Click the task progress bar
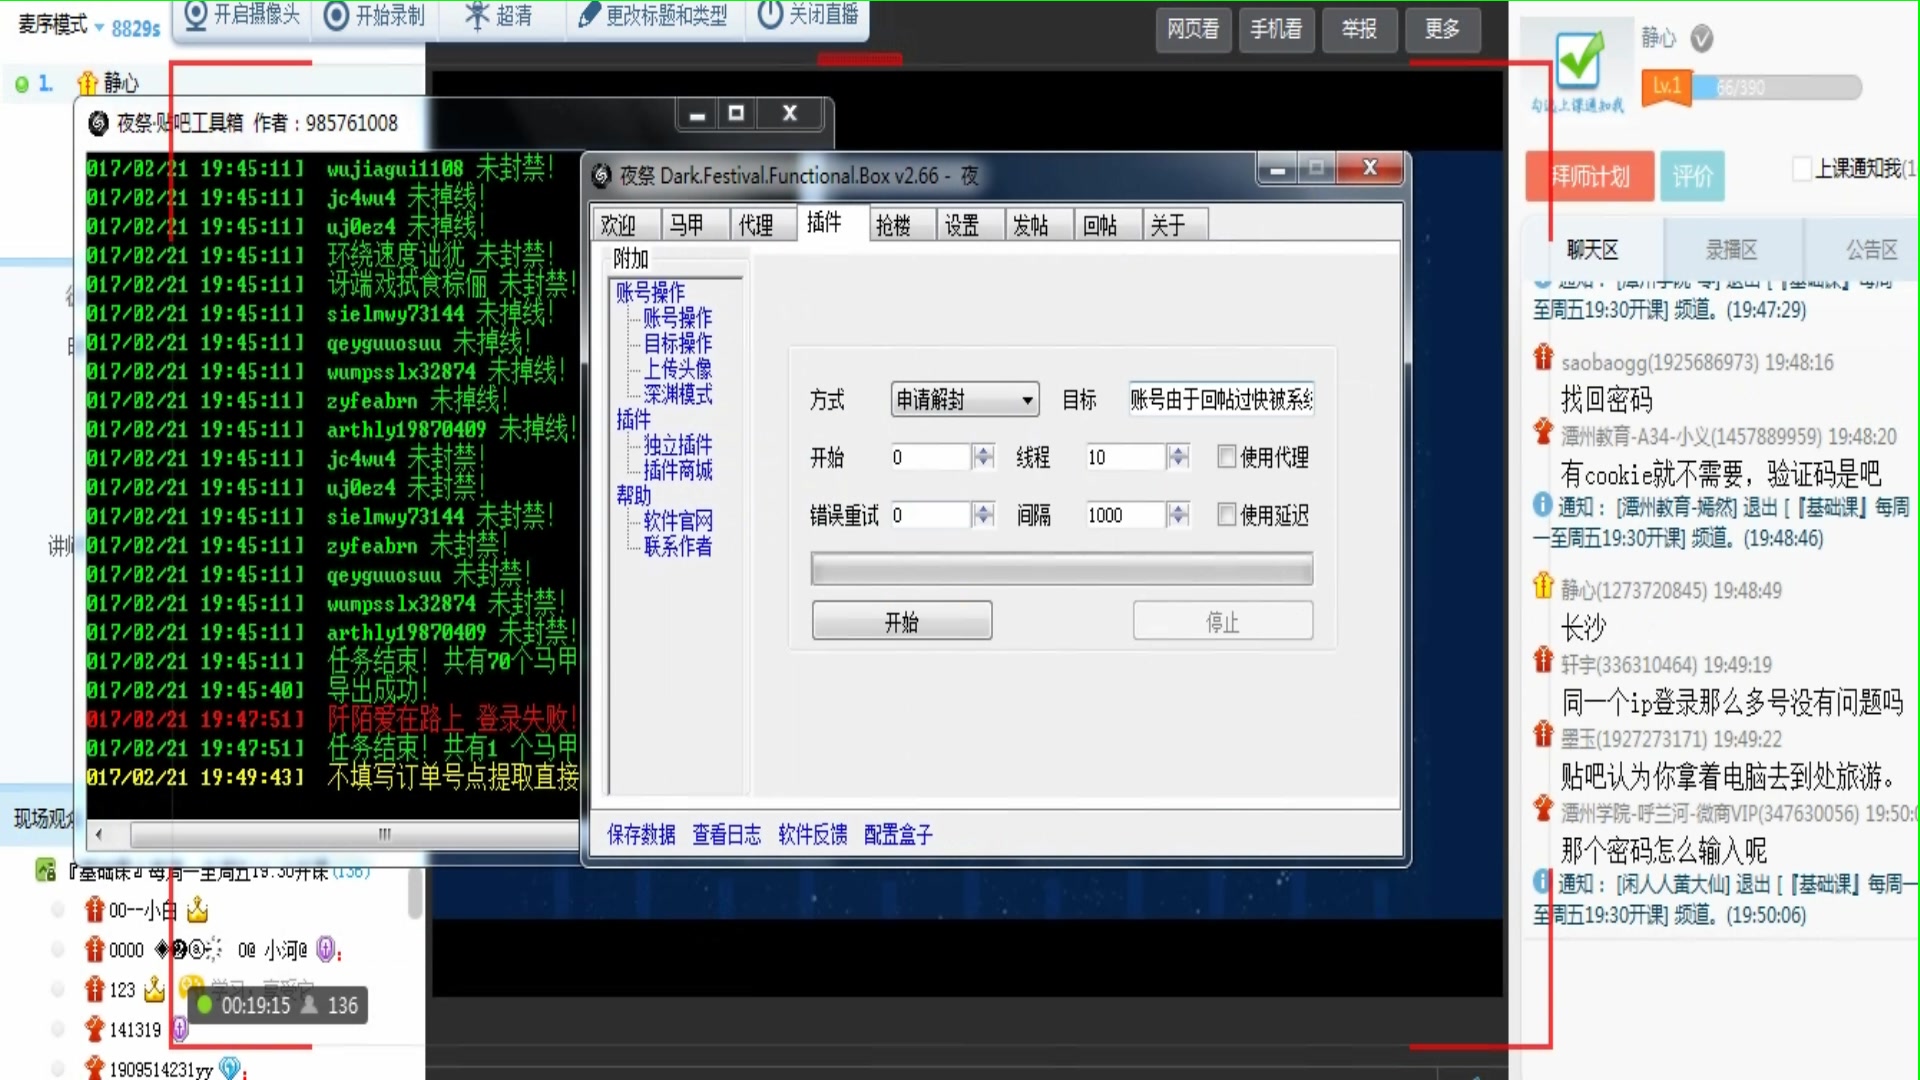Viewport: 1920px width, 1080px height. [x=1062, y=569]
